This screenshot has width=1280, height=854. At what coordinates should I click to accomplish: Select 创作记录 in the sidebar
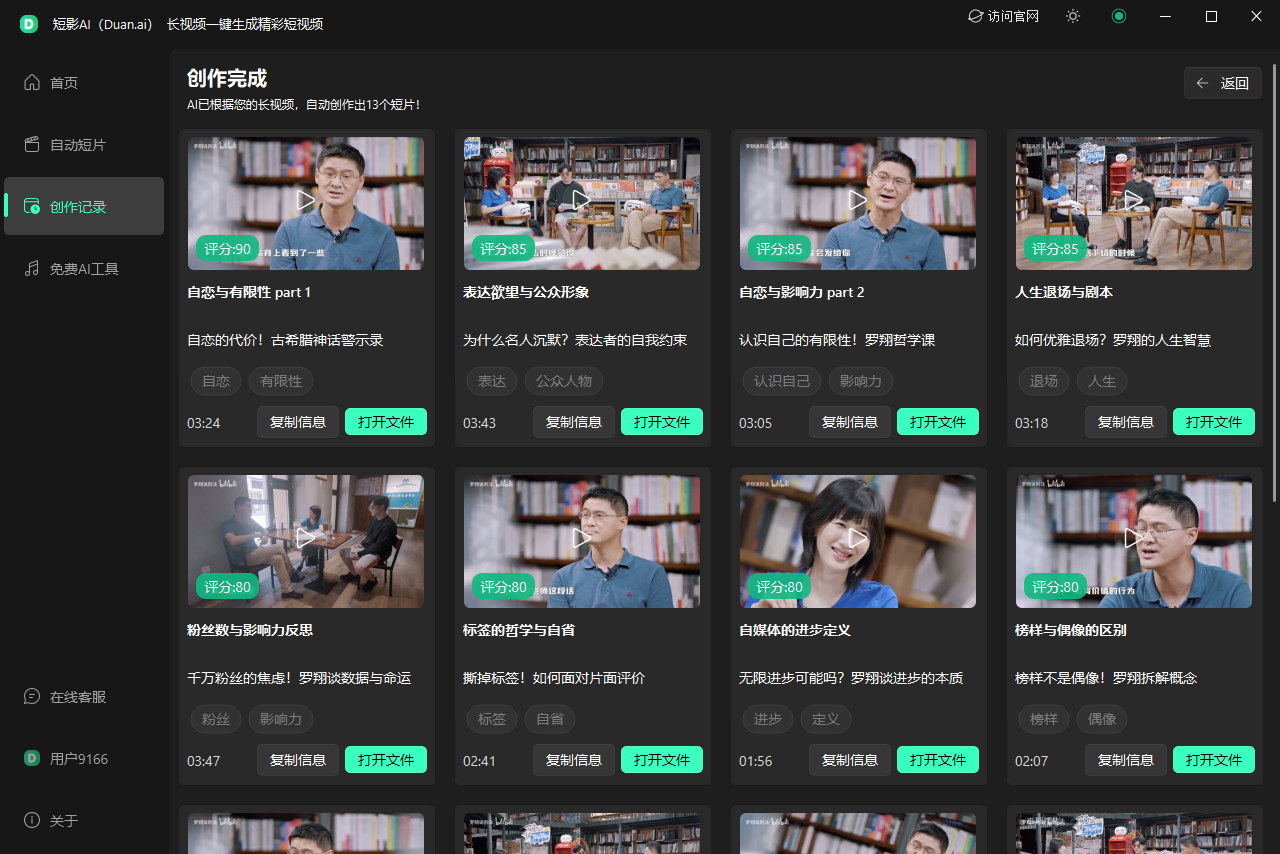[84, 206]
